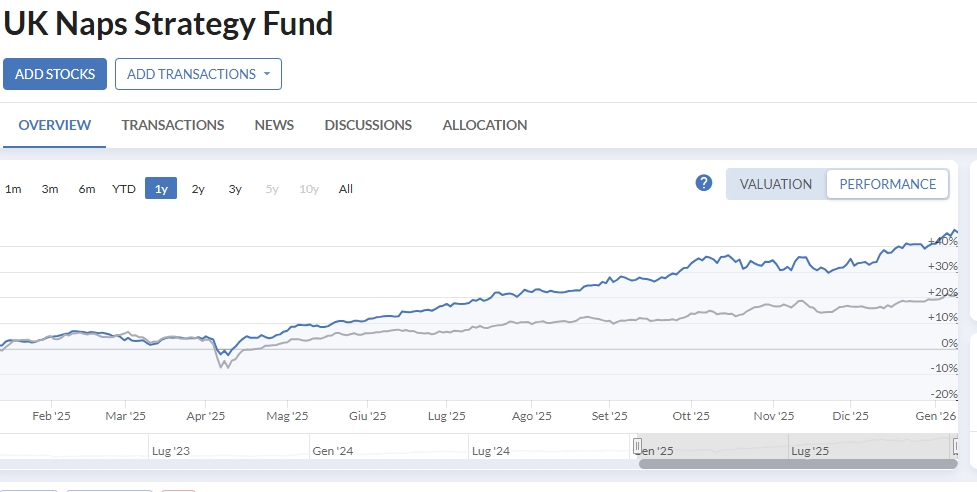The image size is (977, 492).
Task: Select the 1m chart range
Action: (13, 189)
